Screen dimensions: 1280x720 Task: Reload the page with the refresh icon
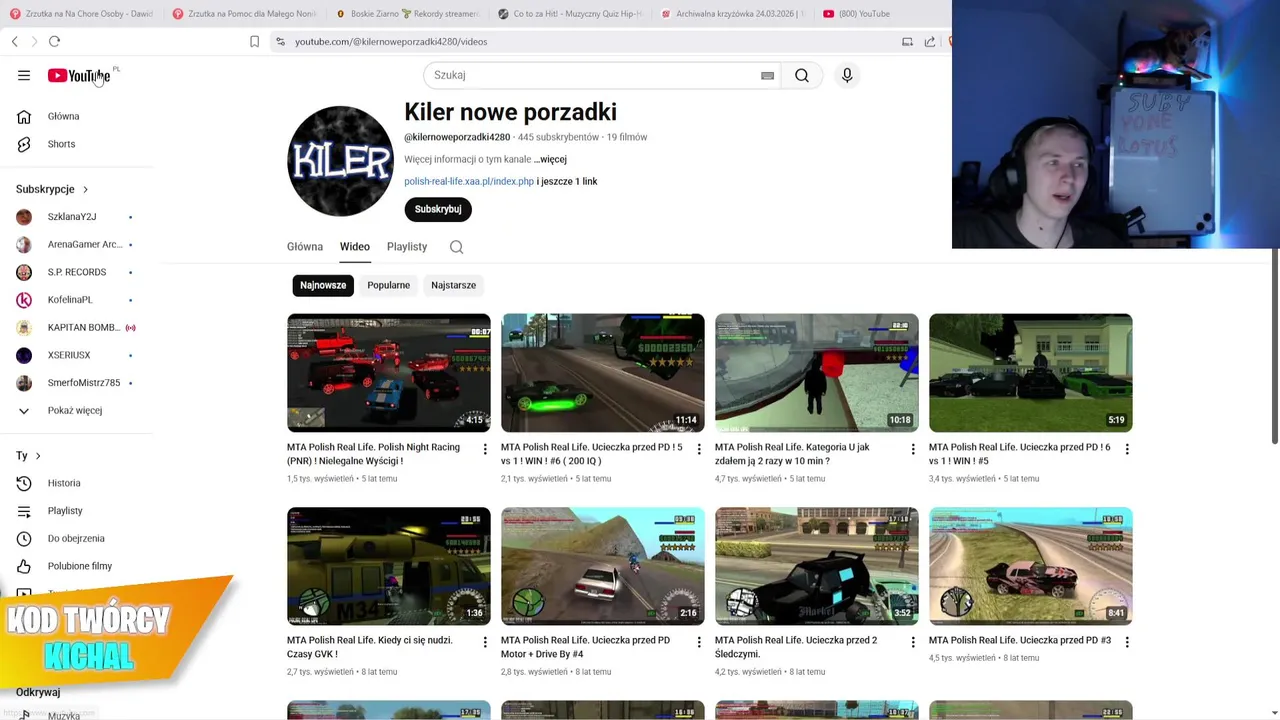[54, 41]
